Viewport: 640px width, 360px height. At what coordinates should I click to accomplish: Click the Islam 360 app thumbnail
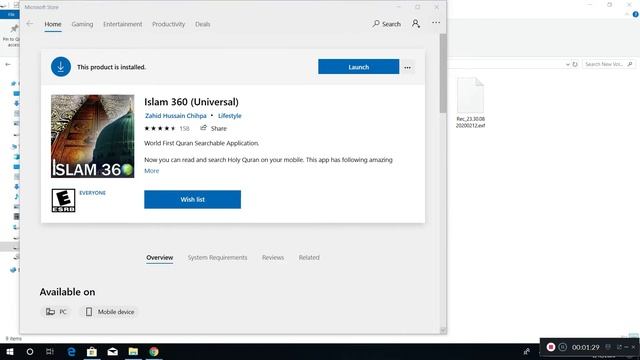tap(92, 136)
